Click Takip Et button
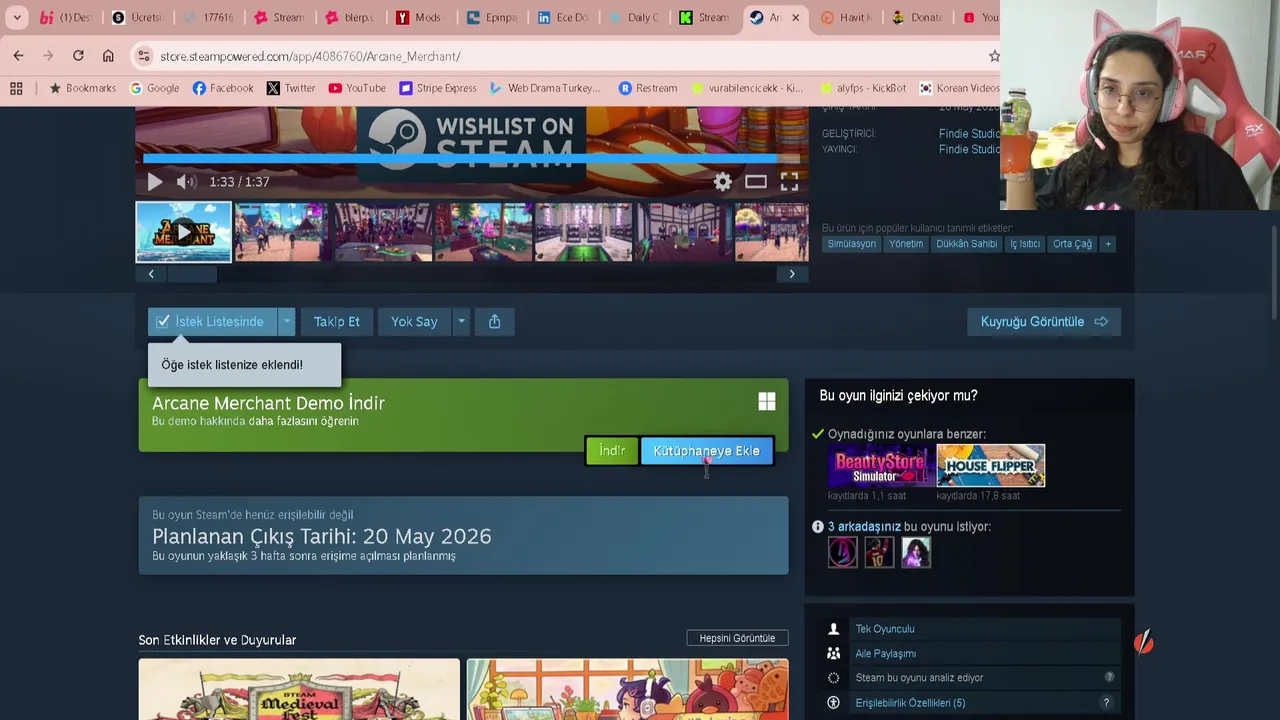Image resolution: width=1280 pixels, height=720 pixels. tap(336, 322)
